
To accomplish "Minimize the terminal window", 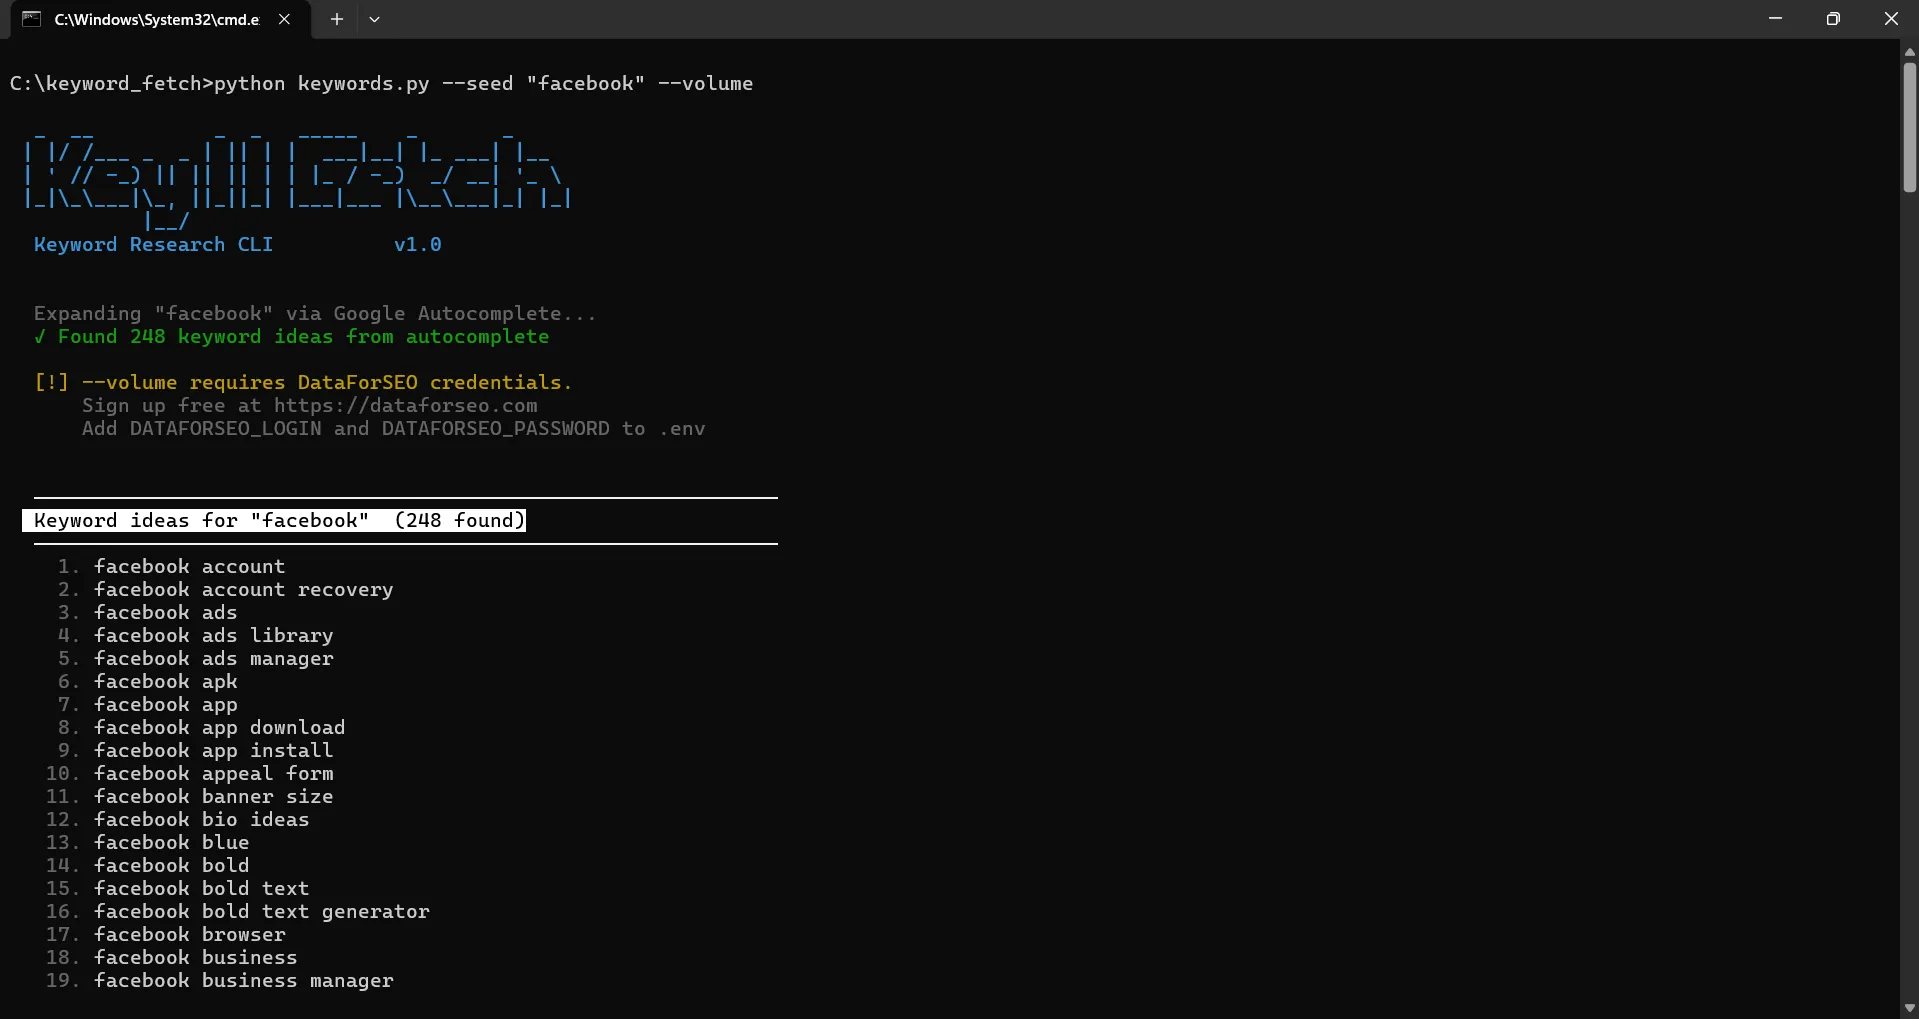I will click(x=1775, y=19).
